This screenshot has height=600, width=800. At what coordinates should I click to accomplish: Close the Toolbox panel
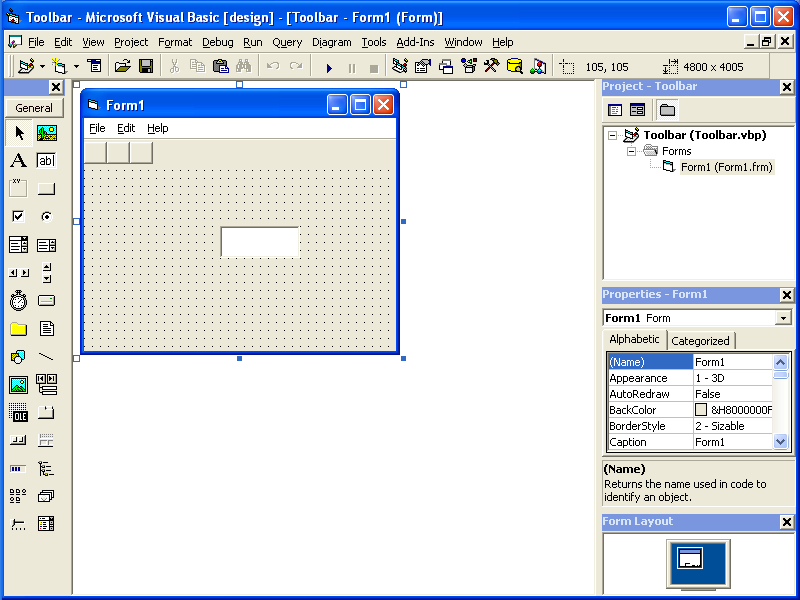tap(56, 87)
